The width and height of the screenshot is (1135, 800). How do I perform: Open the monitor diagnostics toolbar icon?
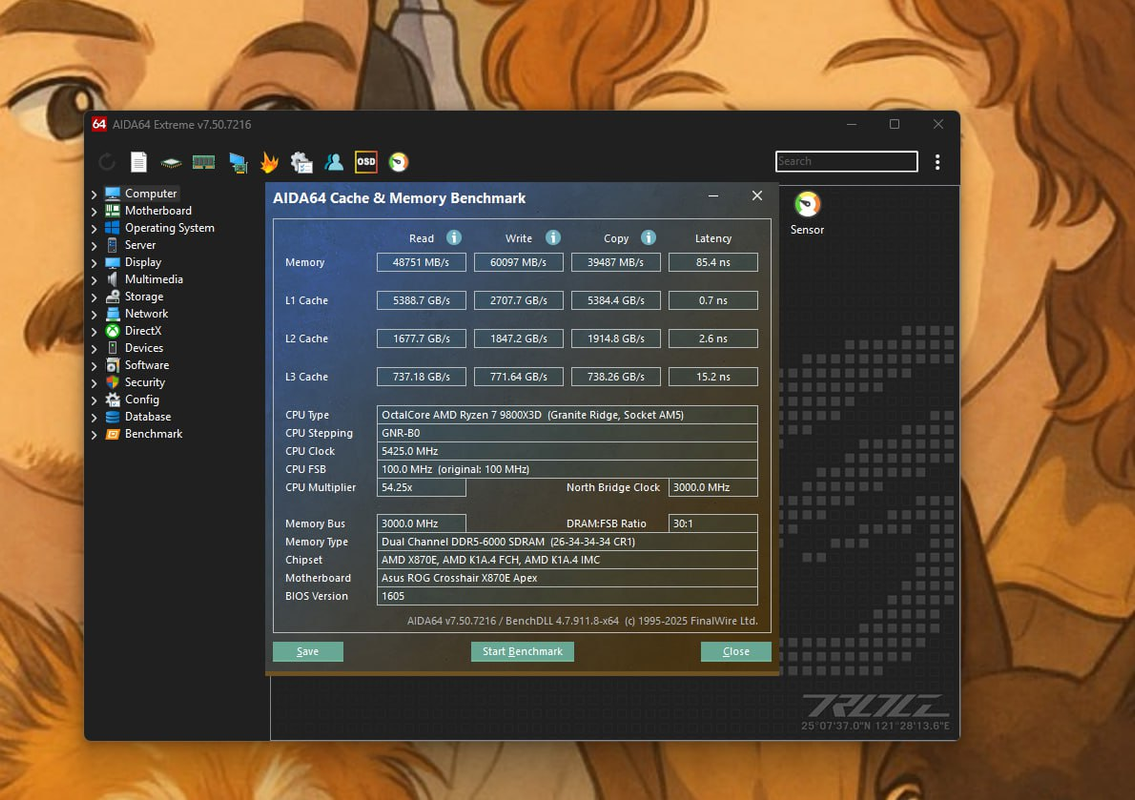coord(237,163)
